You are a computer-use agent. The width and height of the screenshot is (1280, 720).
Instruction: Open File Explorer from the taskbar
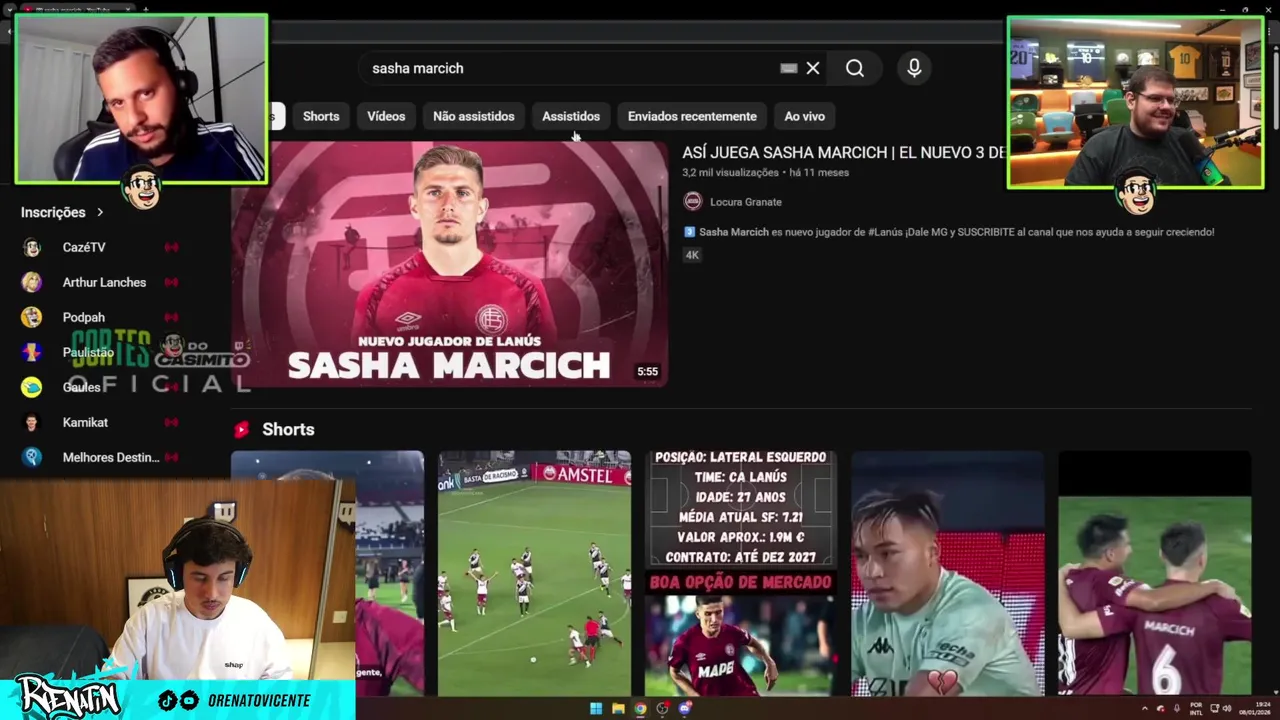tap(618, 708)
